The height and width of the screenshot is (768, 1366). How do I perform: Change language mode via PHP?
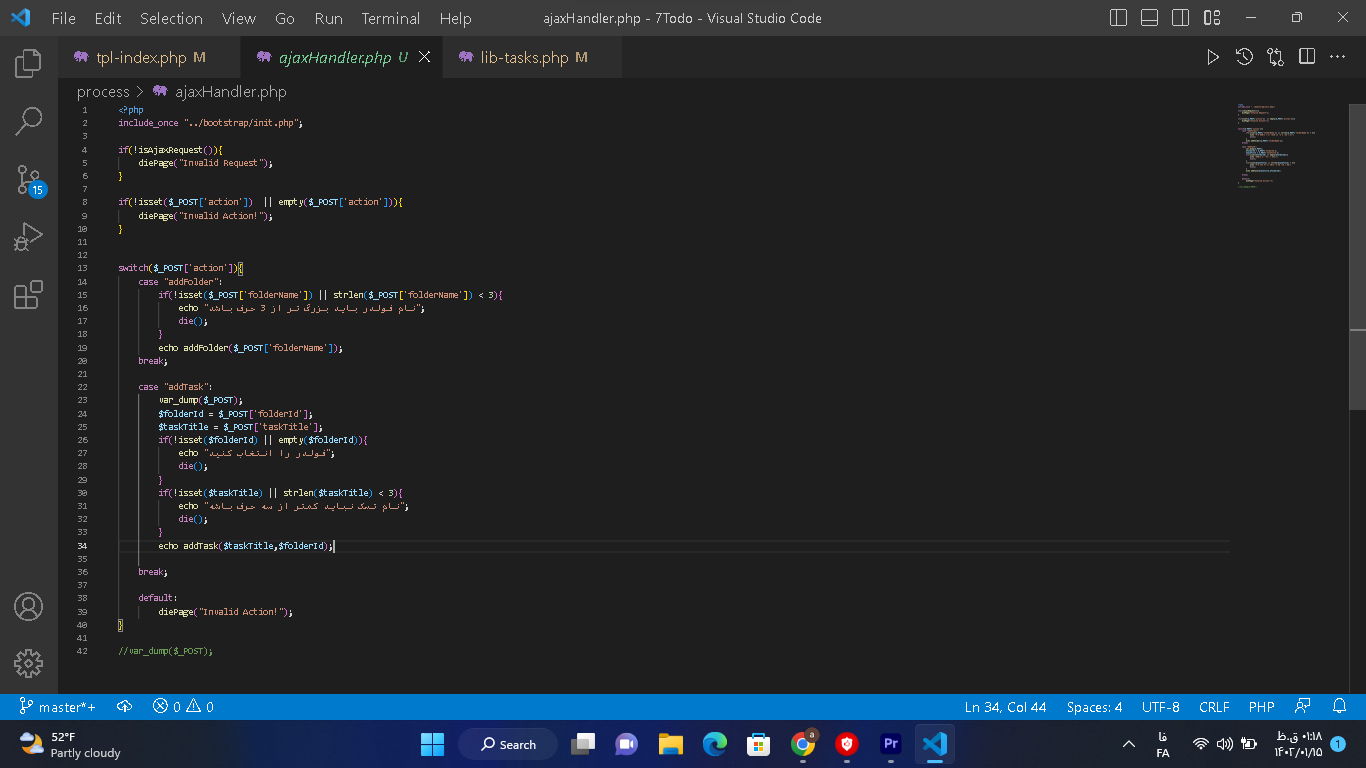click(1262, 707)
